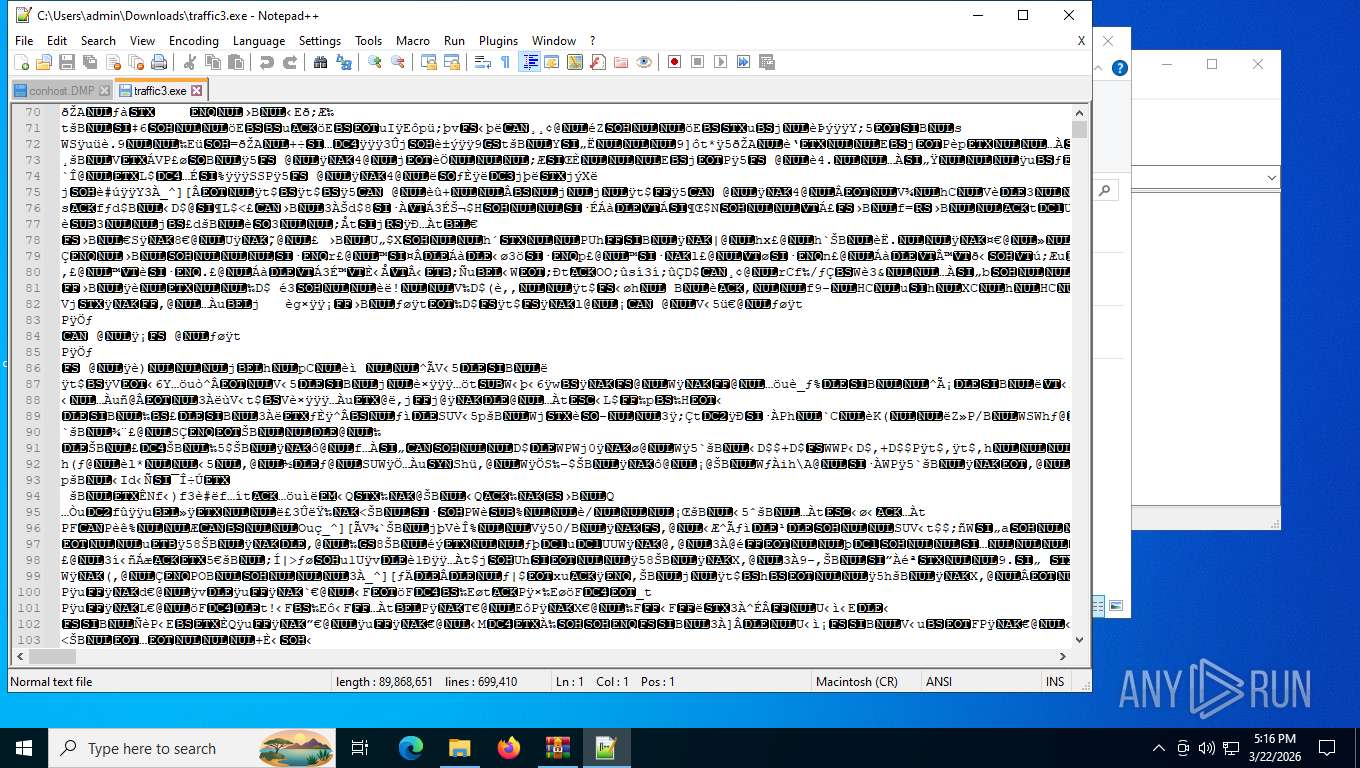Open the Plugins menu

coord(498,41)
